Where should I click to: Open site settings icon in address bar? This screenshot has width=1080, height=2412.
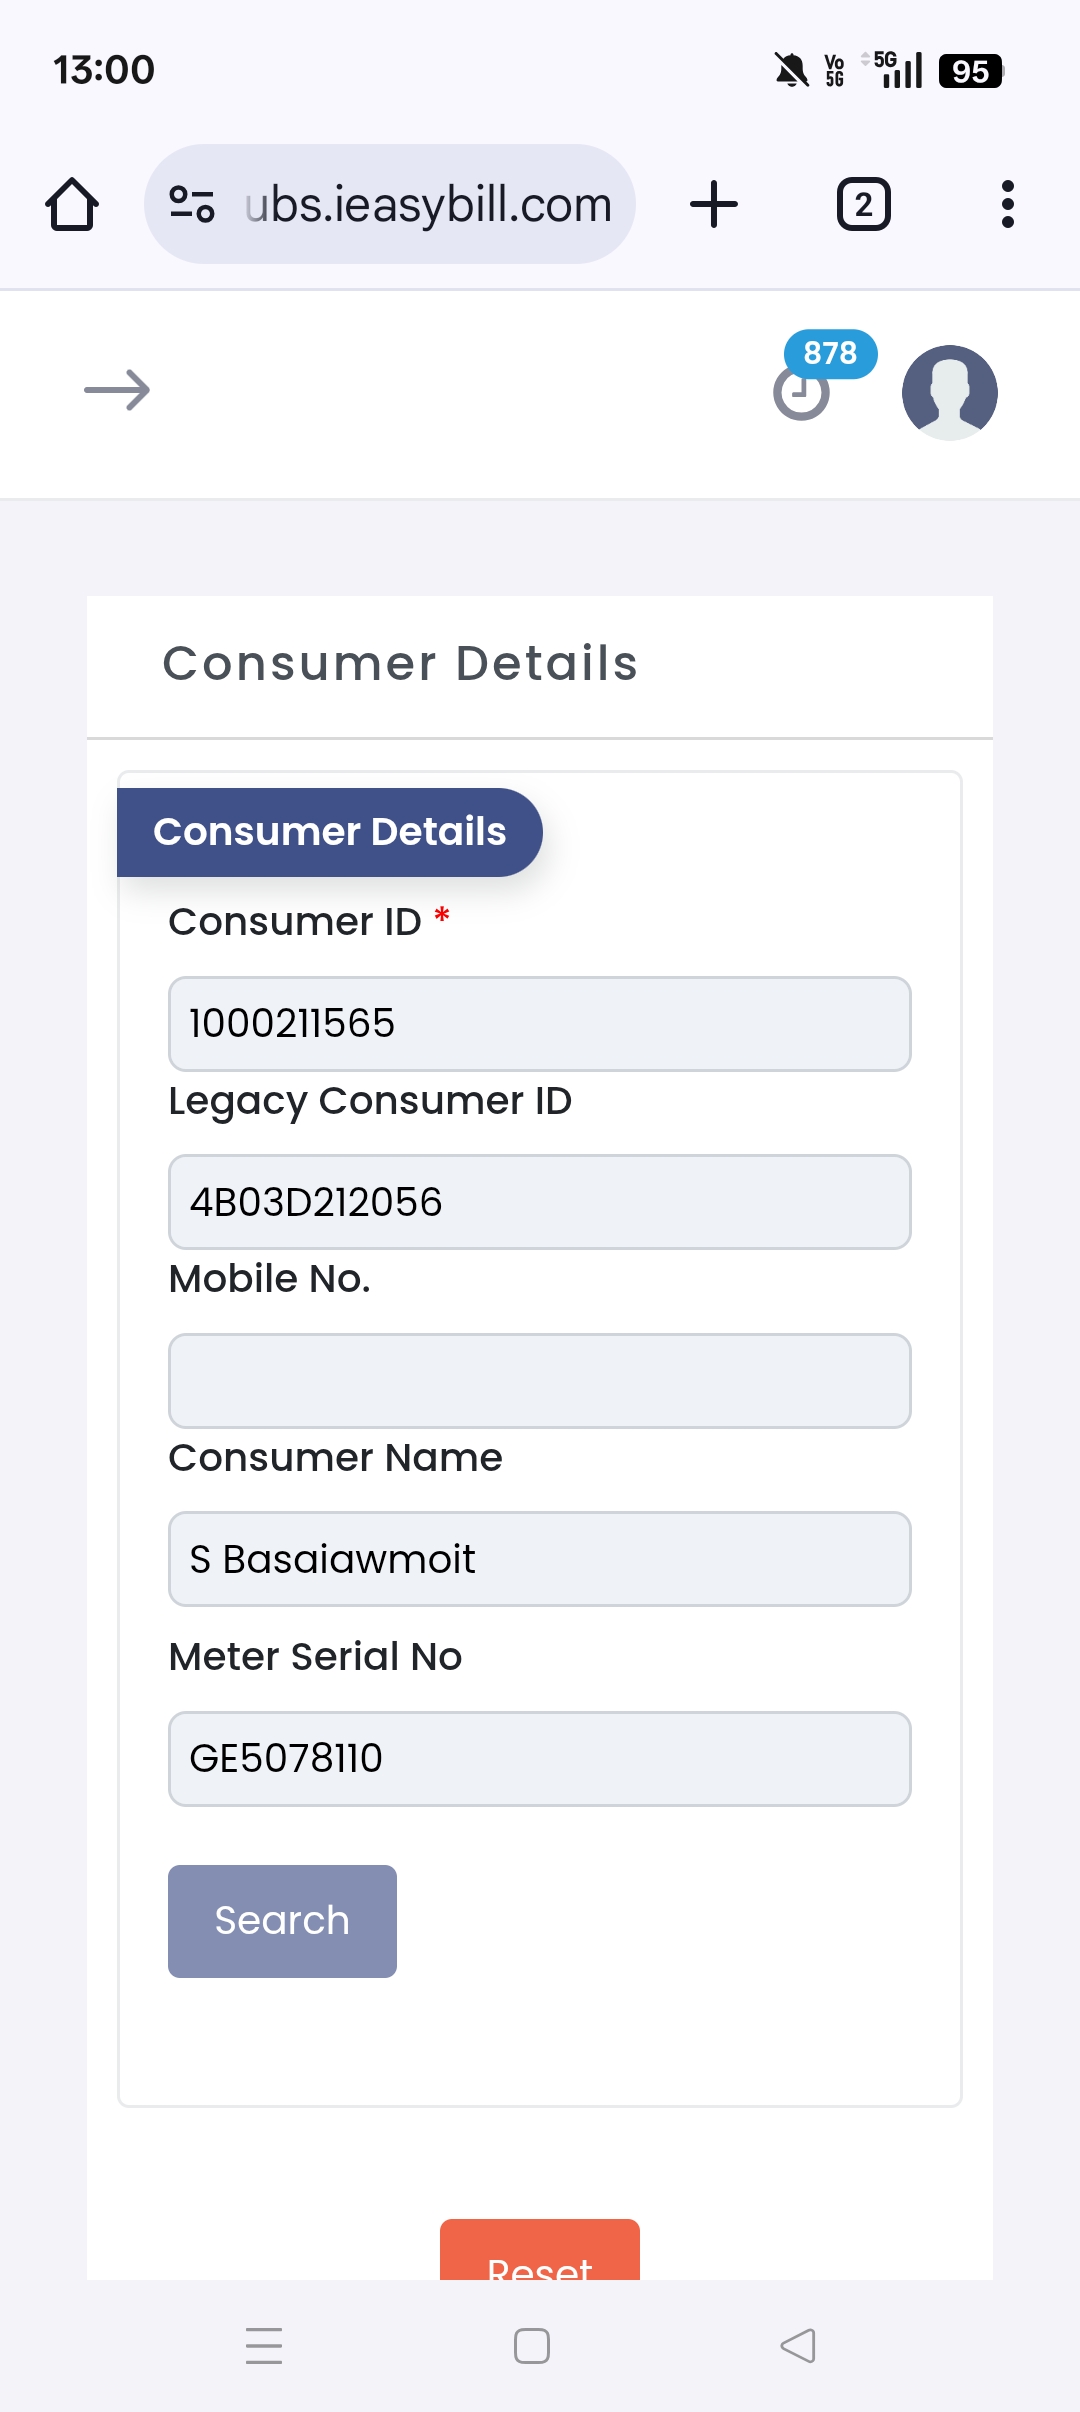point(192,205)
